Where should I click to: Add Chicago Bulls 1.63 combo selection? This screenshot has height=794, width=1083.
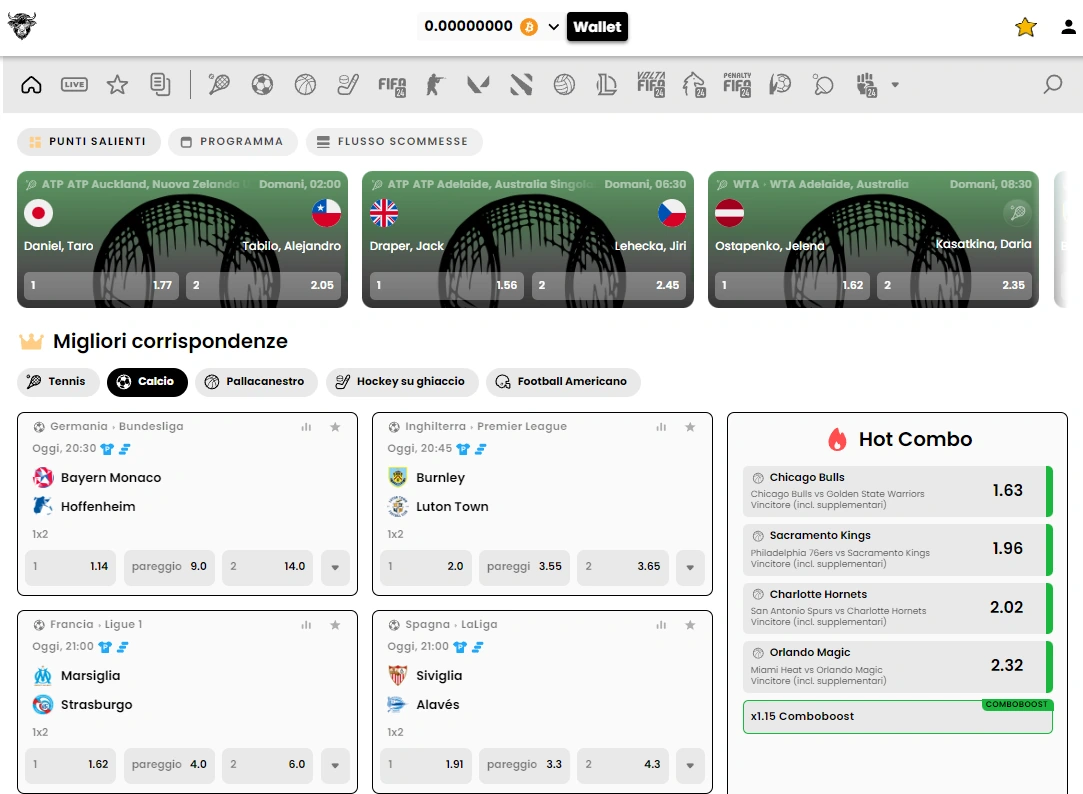tap(898, 492)
